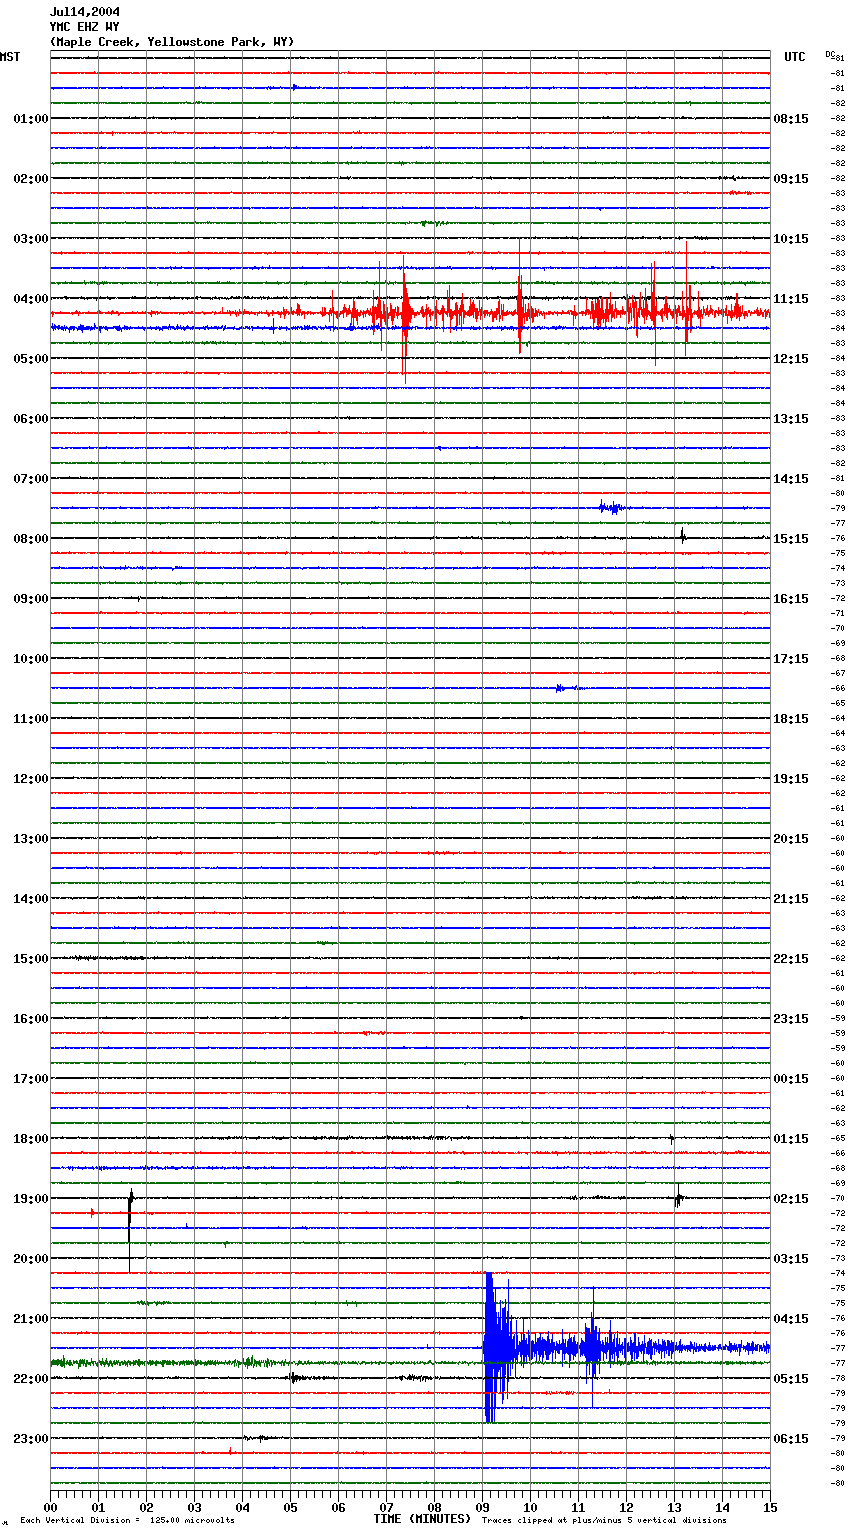
Task: Click the Each Vertical Division 125.00 microvolts note
Action: coord(127,1521)
